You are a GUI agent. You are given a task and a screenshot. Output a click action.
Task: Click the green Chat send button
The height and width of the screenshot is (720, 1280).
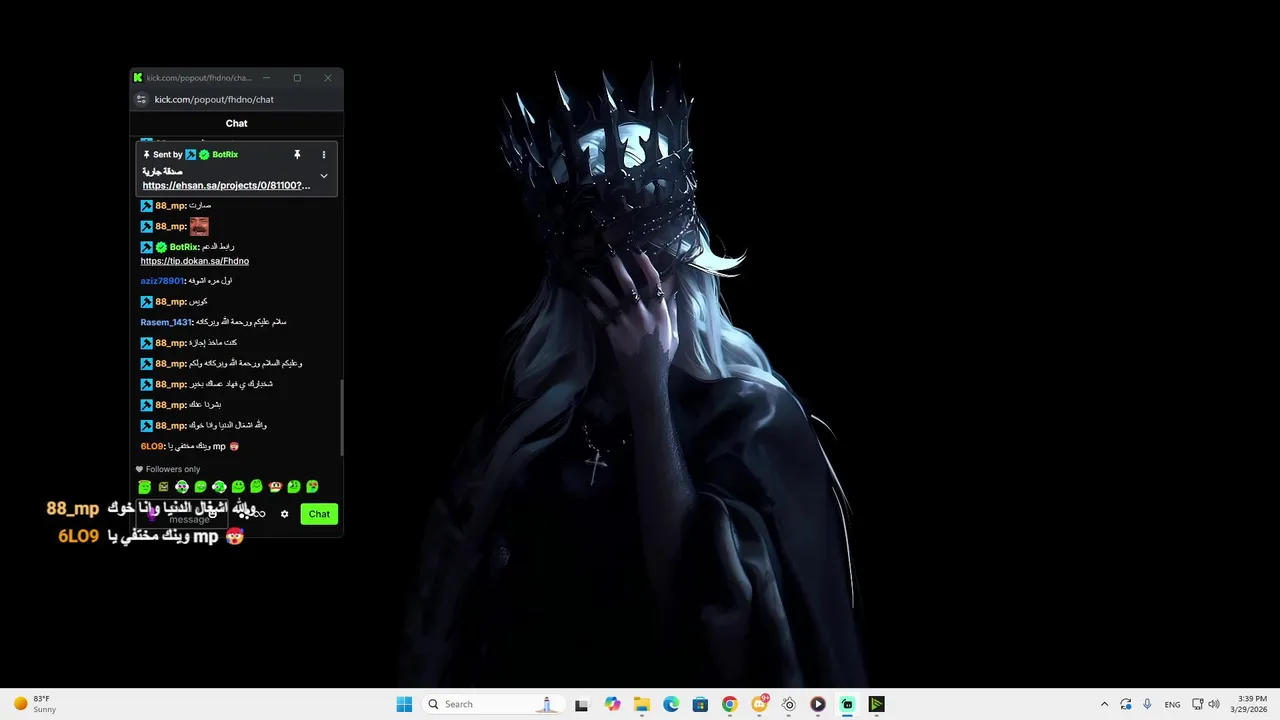tap(319, 514)
